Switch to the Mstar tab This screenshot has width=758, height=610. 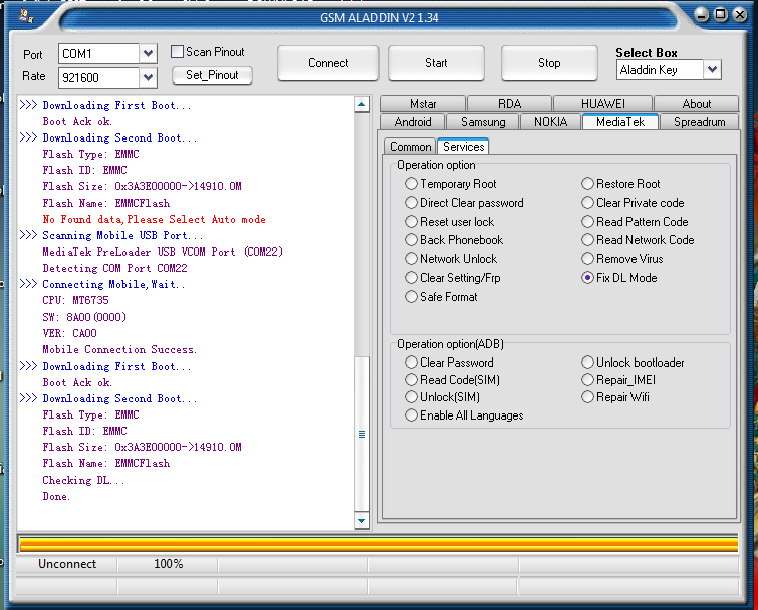click(423, 104)
